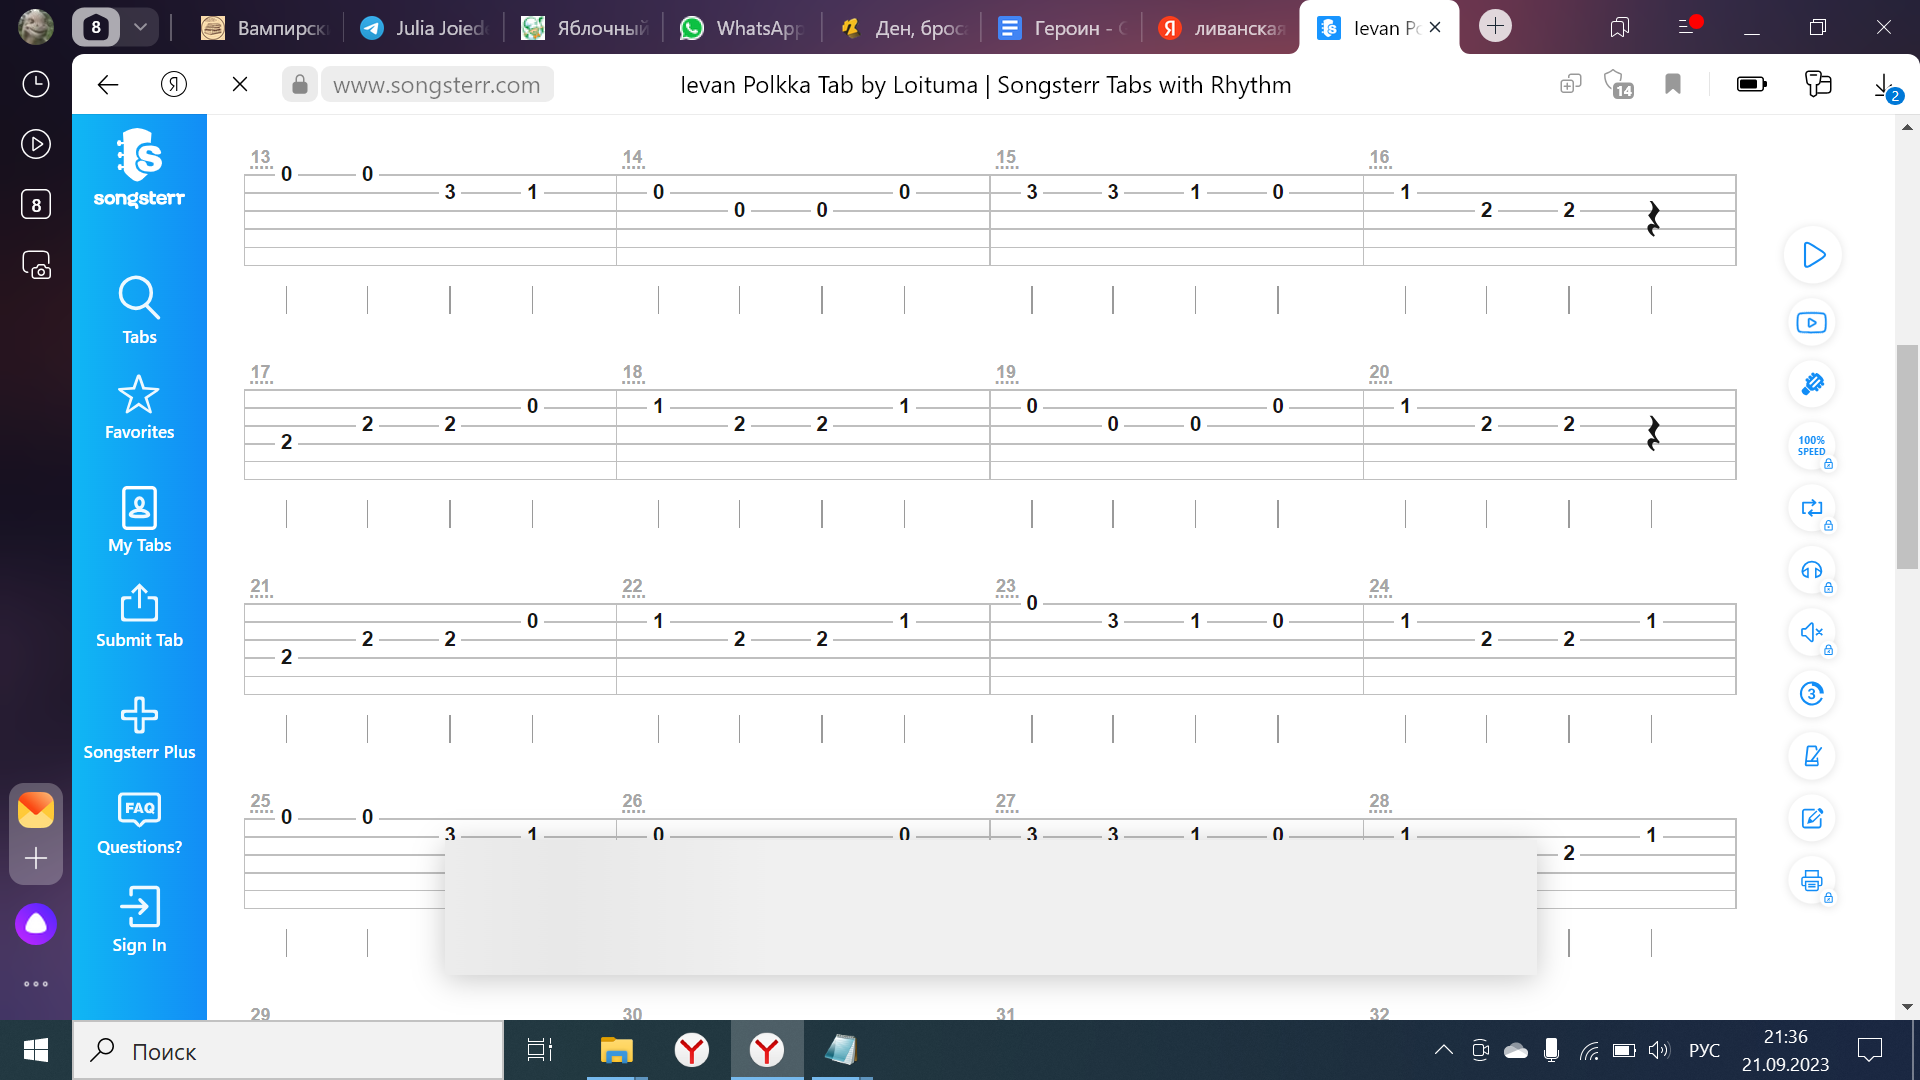1920x1080 pixels.
Task: Open browser history clock icon
Action: click(x=36, y=84)
